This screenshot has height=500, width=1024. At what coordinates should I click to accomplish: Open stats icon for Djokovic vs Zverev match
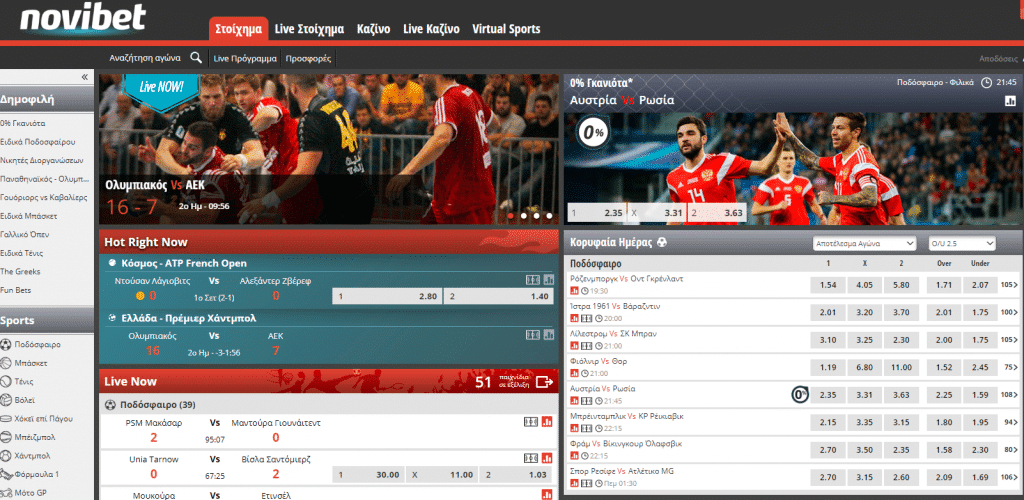(x=547, y=280)
